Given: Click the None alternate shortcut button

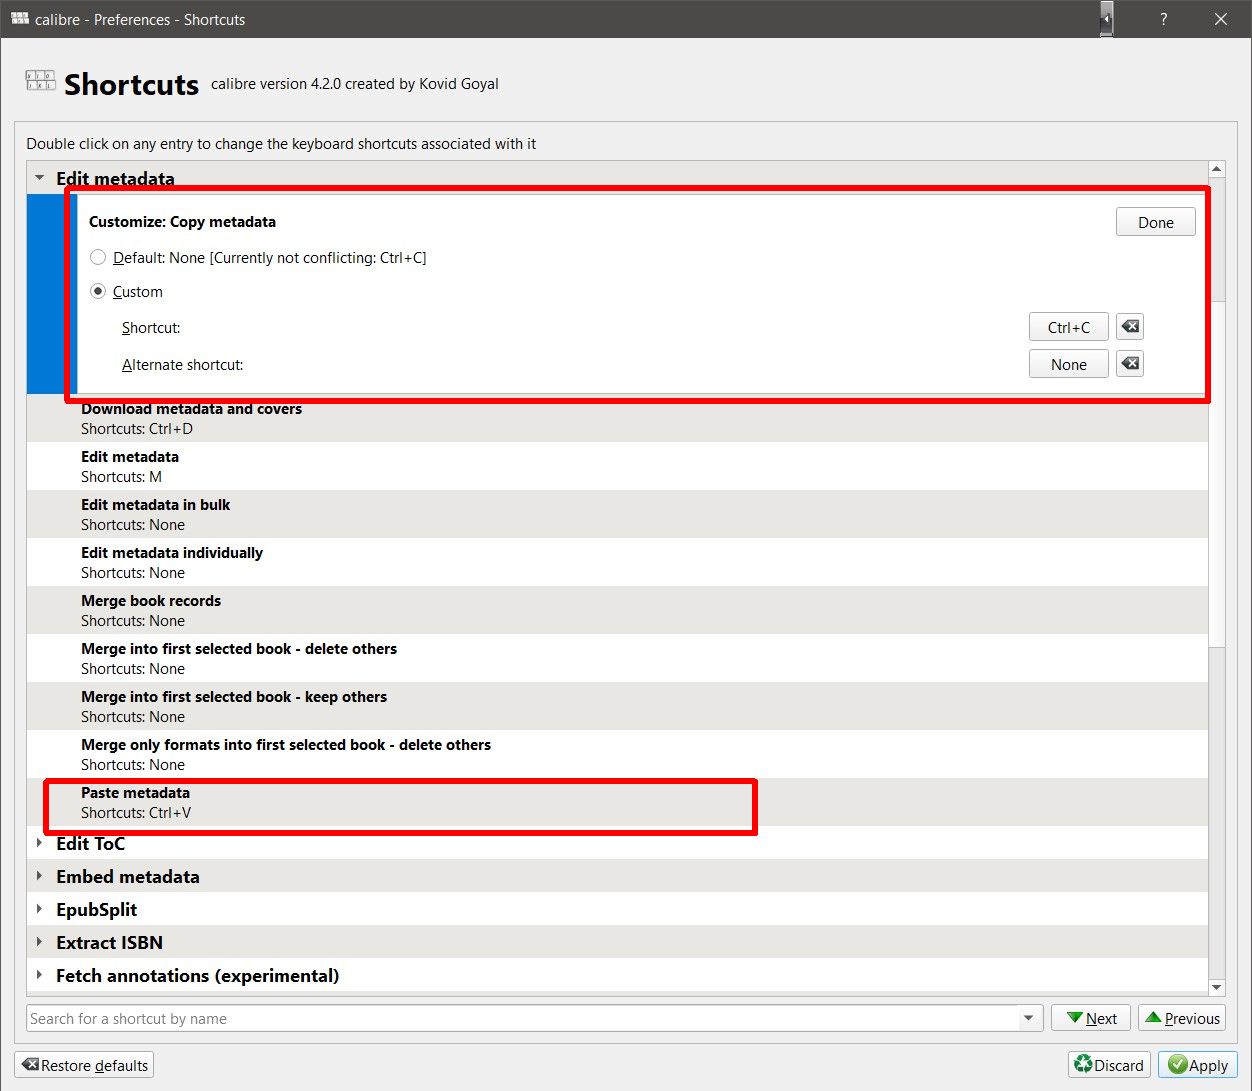Looking at the screenshot, I should coord(1068,364).
